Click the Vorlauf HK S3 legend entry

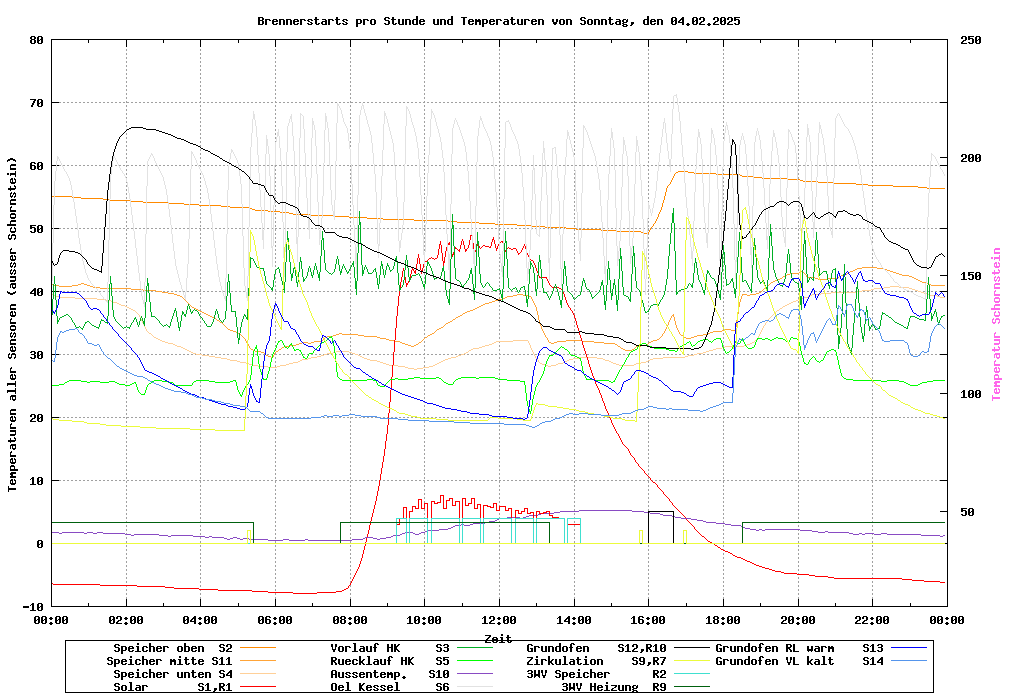[x=390, y=648]
